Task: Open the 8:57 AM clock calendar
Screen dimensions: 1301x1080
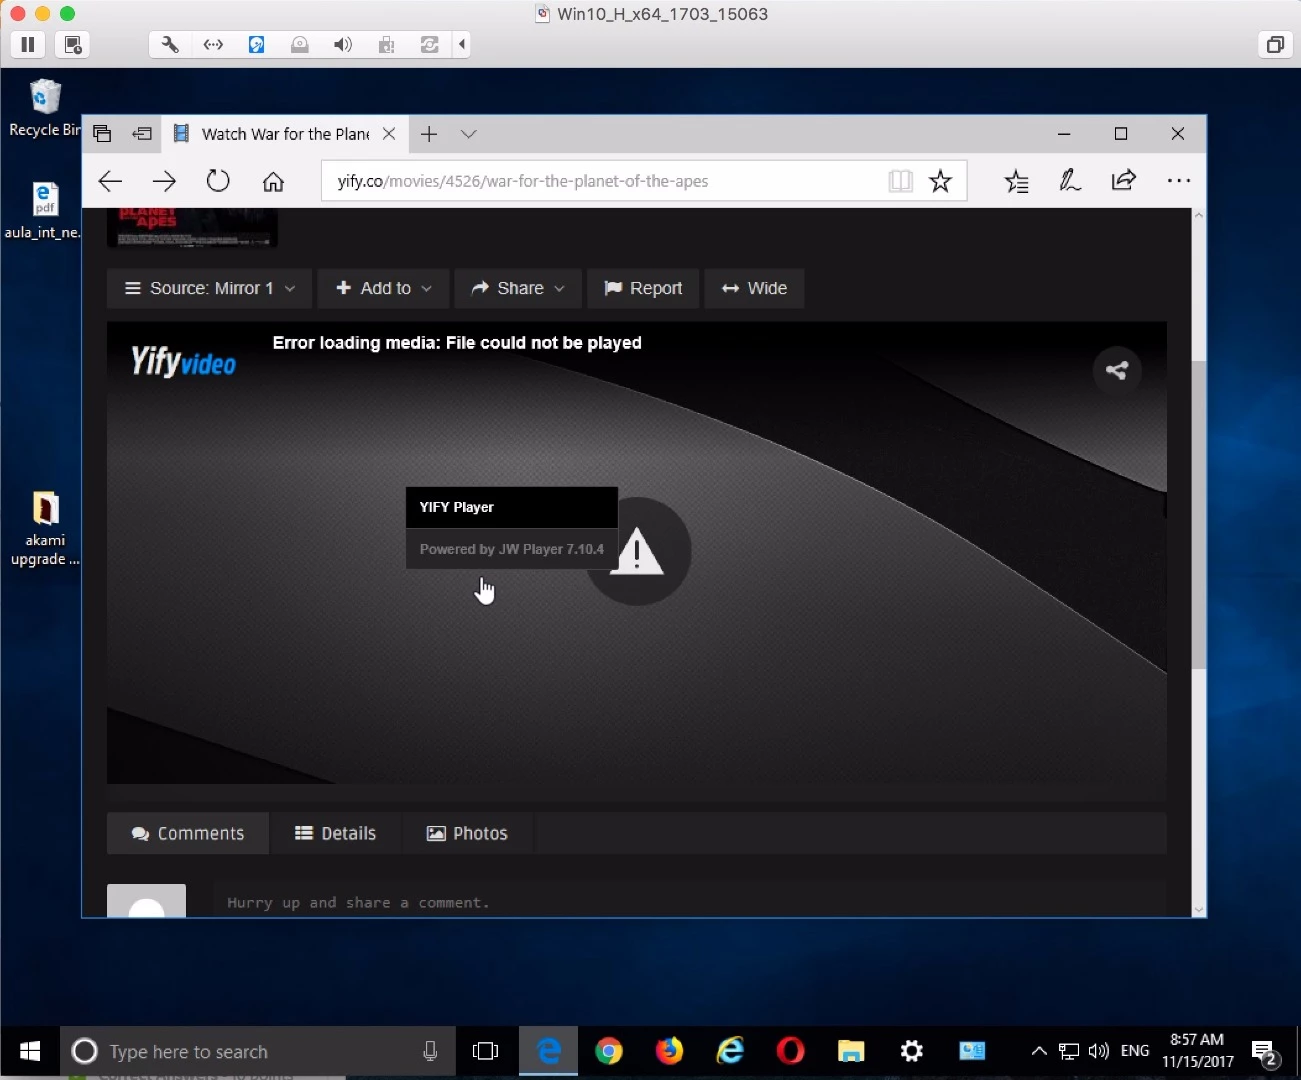Action: (1197, 1051)
